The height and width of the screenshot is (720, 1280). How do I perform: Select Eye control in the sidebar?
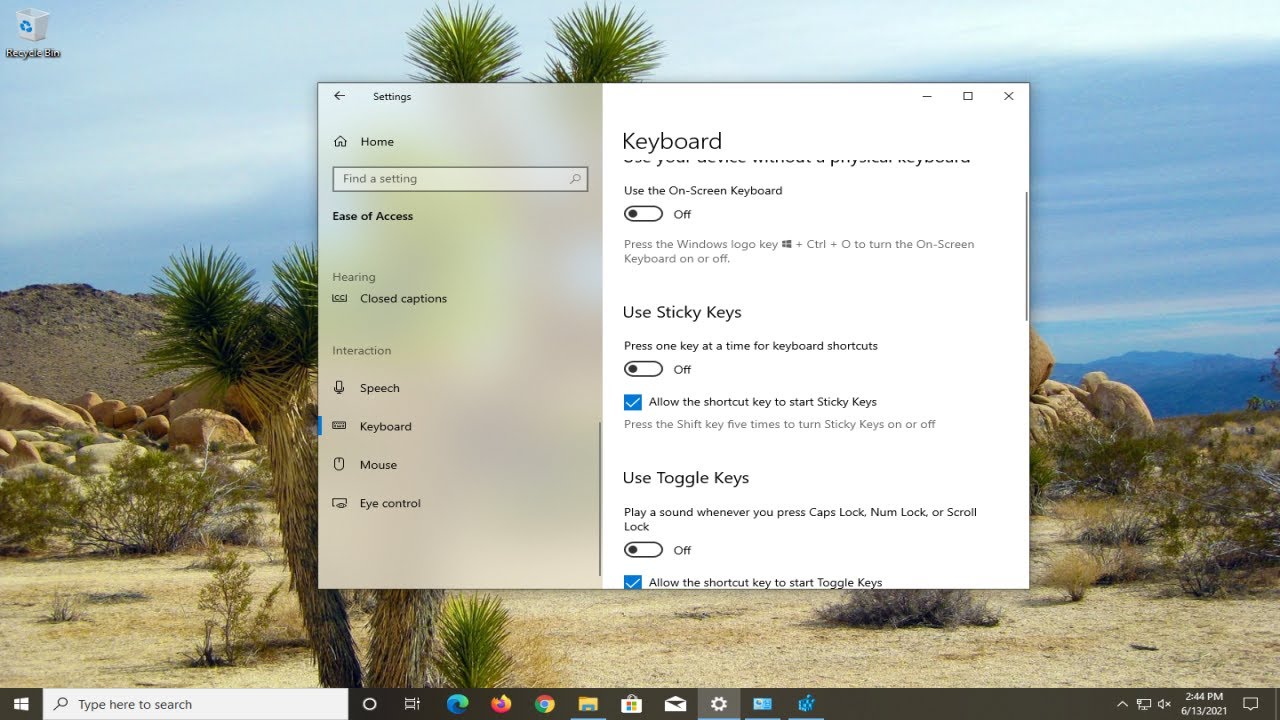pyautogui.click(x=390, y=503)
